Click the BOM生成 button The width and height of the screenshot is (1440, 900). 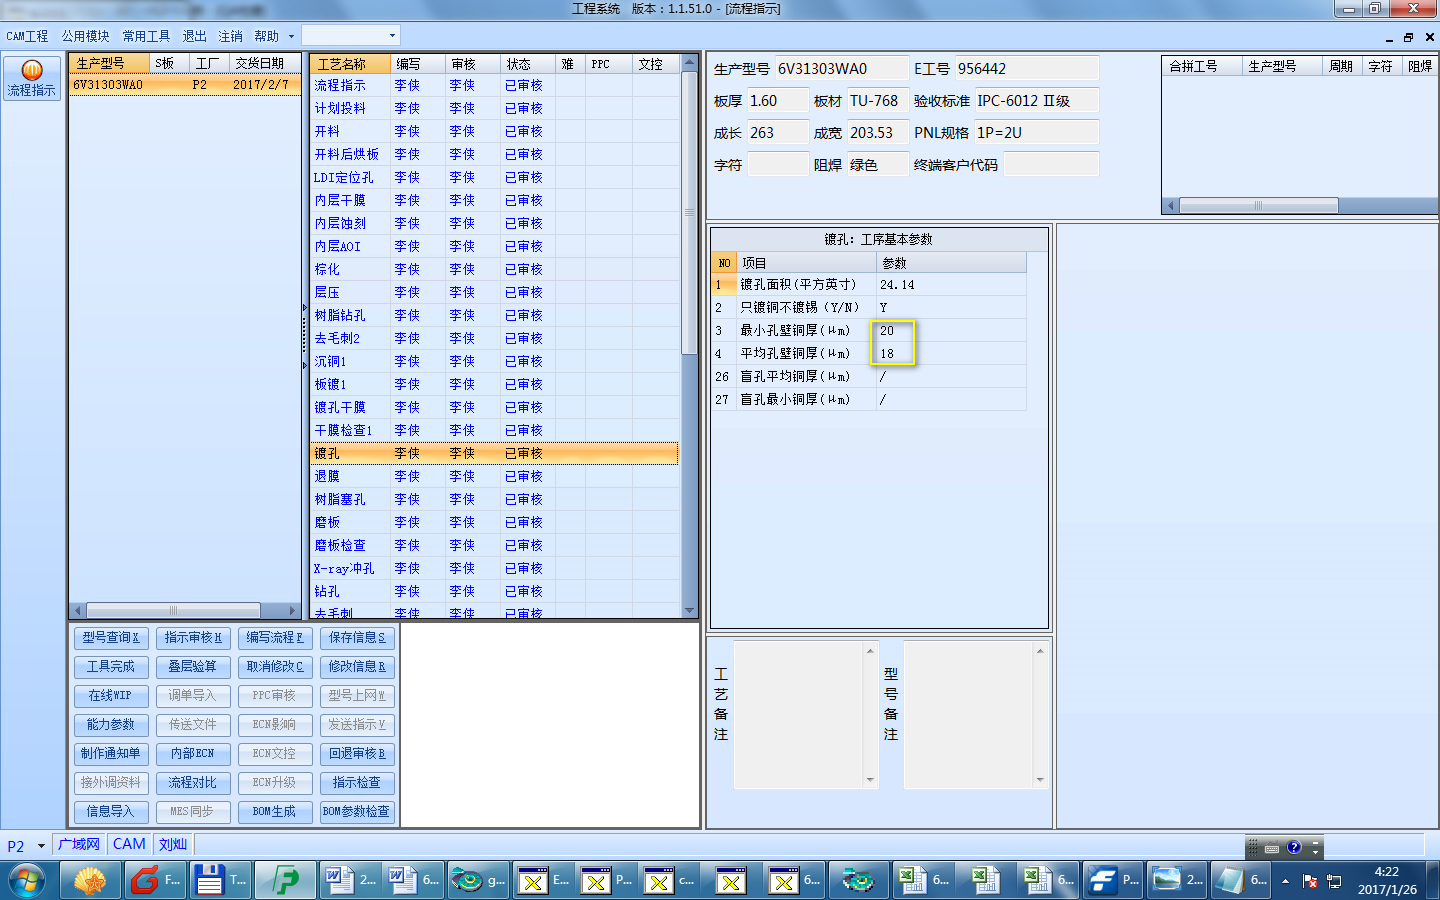point(275,812)
